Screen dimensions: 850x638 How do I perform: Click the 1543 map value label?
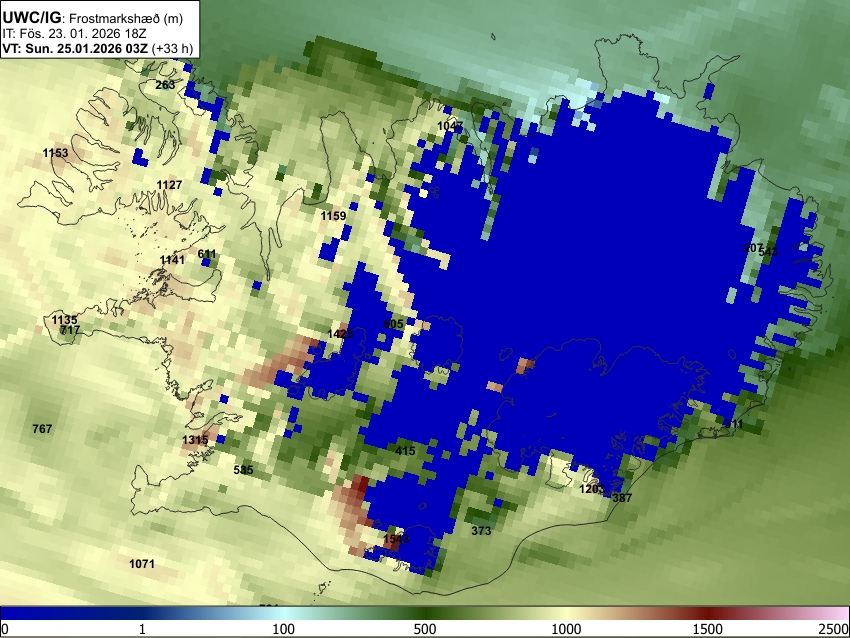click(396, 539)
